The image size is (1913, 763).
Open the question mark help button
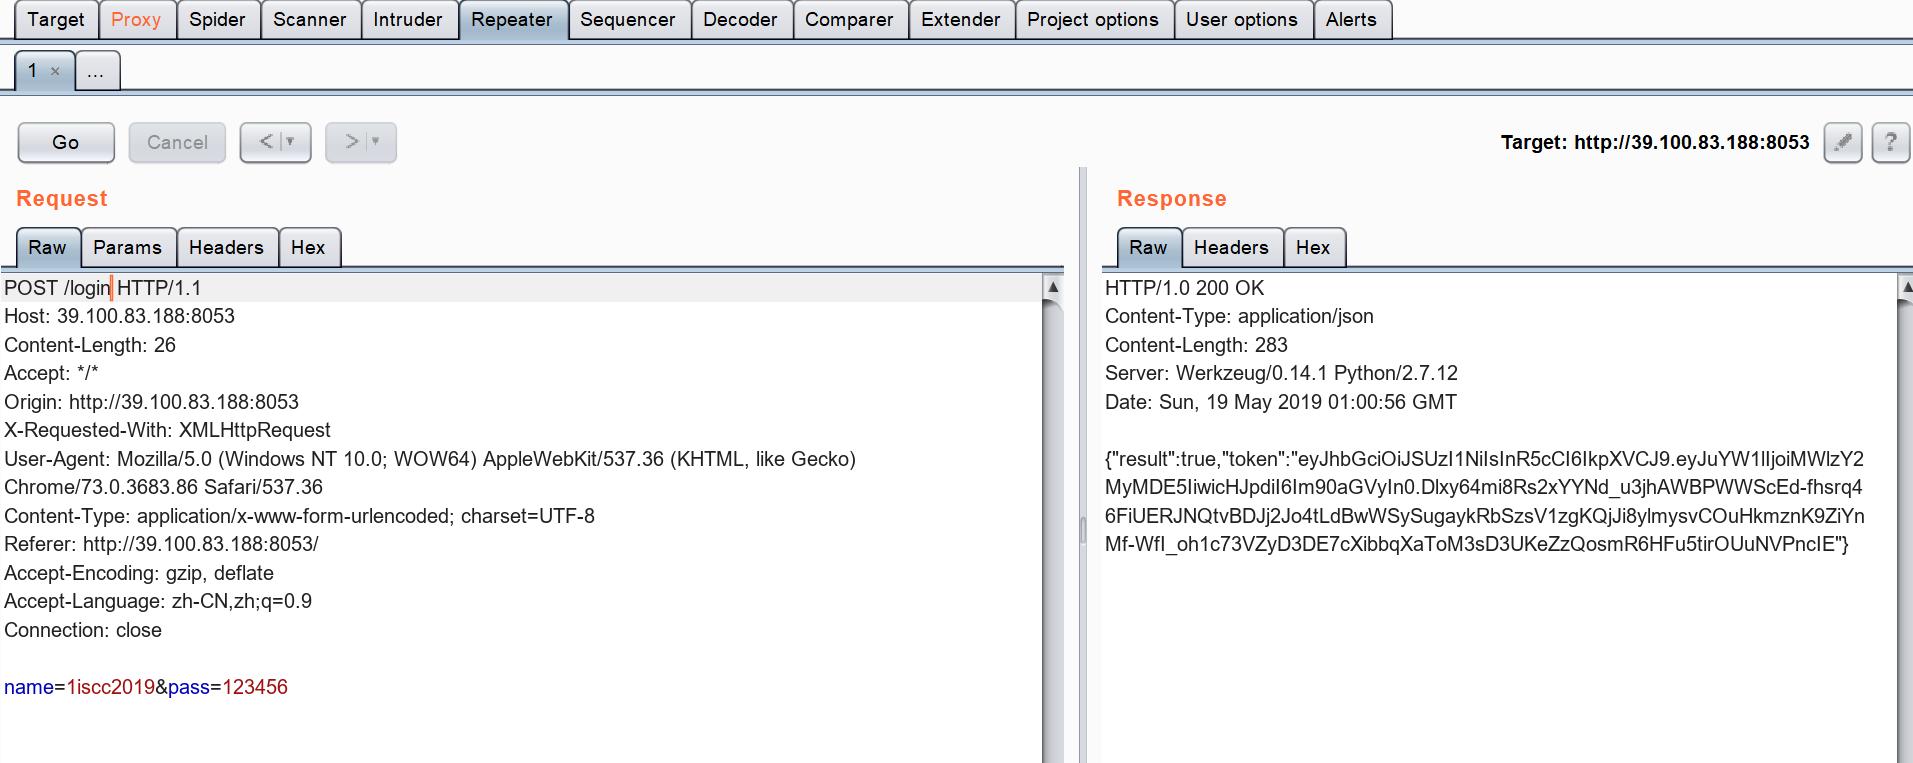(1890, 142)
